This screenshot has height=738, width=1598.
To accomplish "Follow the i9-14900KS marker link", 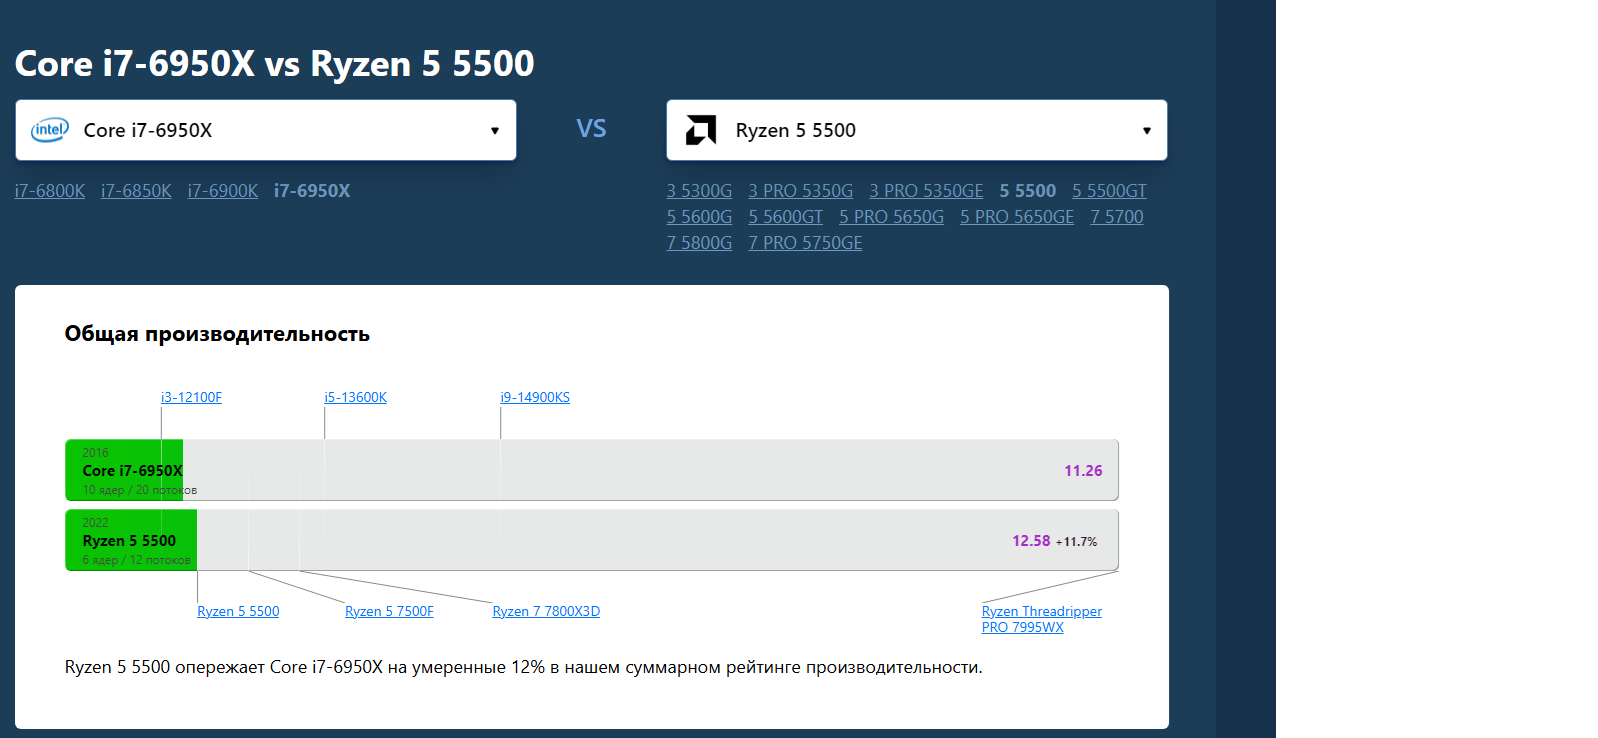I will pyautogui.click(x=535, y=397).
